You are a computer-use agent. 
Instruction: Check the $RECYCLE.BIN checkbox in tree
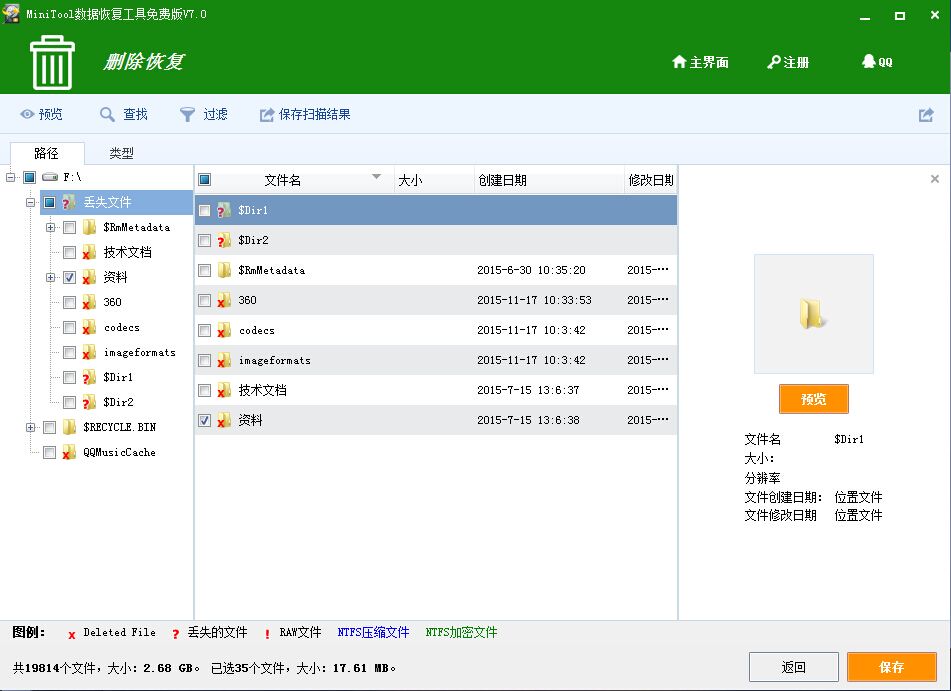pos(50,427)
